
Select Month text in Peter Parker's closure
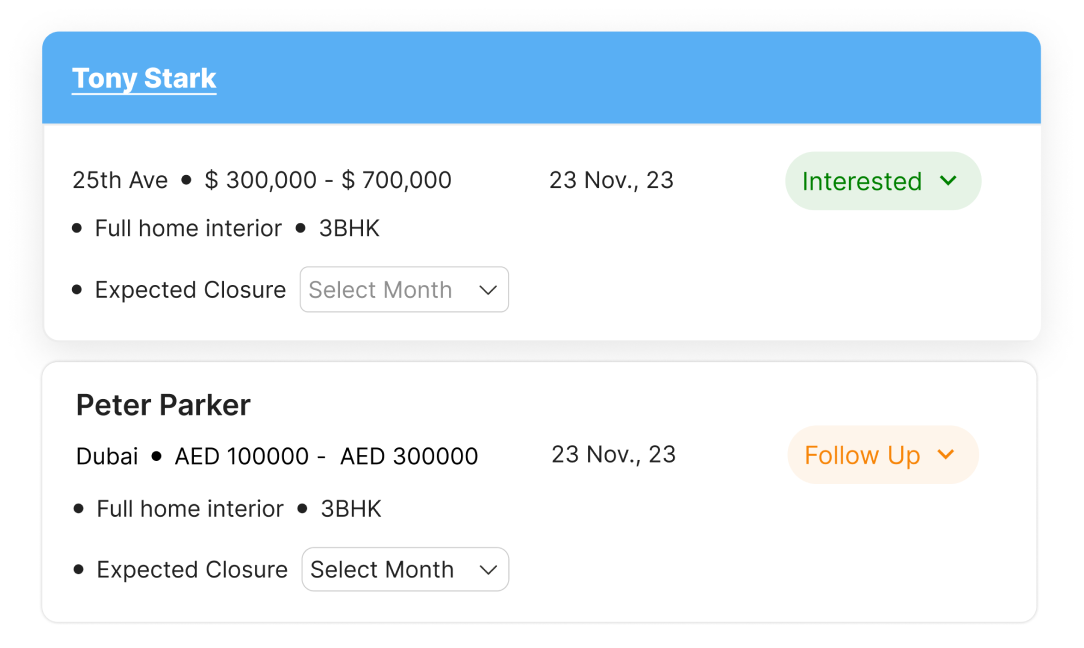pyautogui.click(x=382, y=570)
